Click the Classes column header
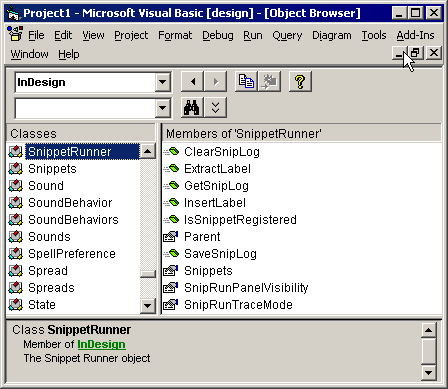Viewport: 448px width, 389px height. 81,134
